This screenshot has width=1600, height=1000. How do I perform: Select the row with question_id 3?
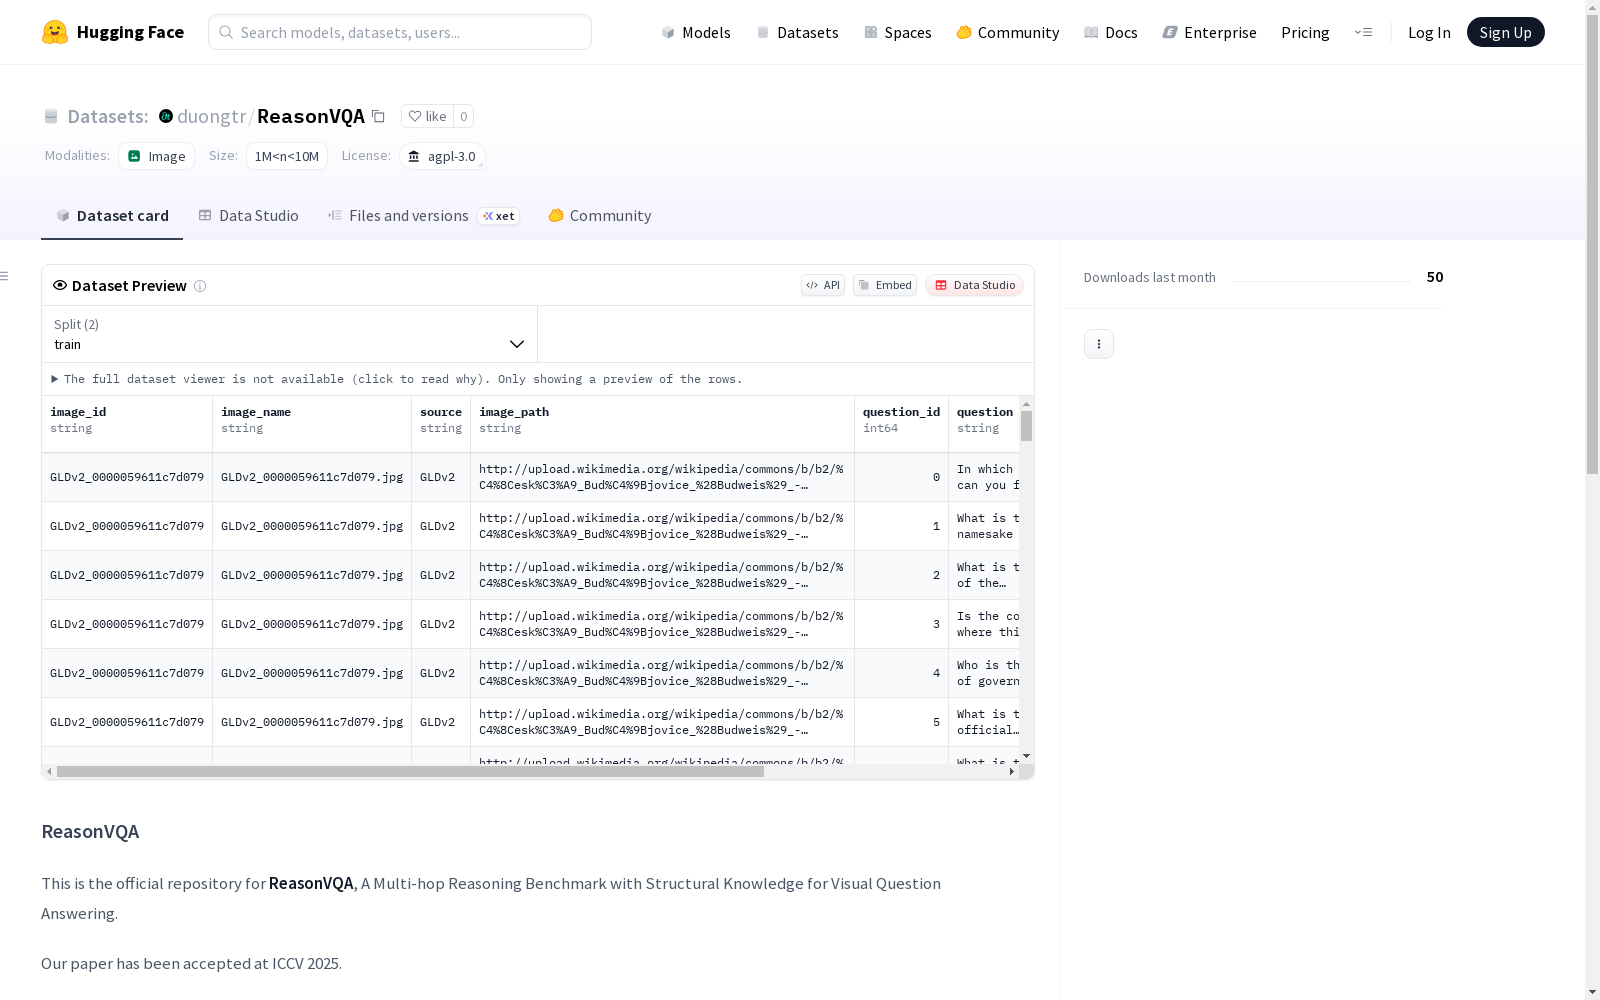(x=531, y=624)
